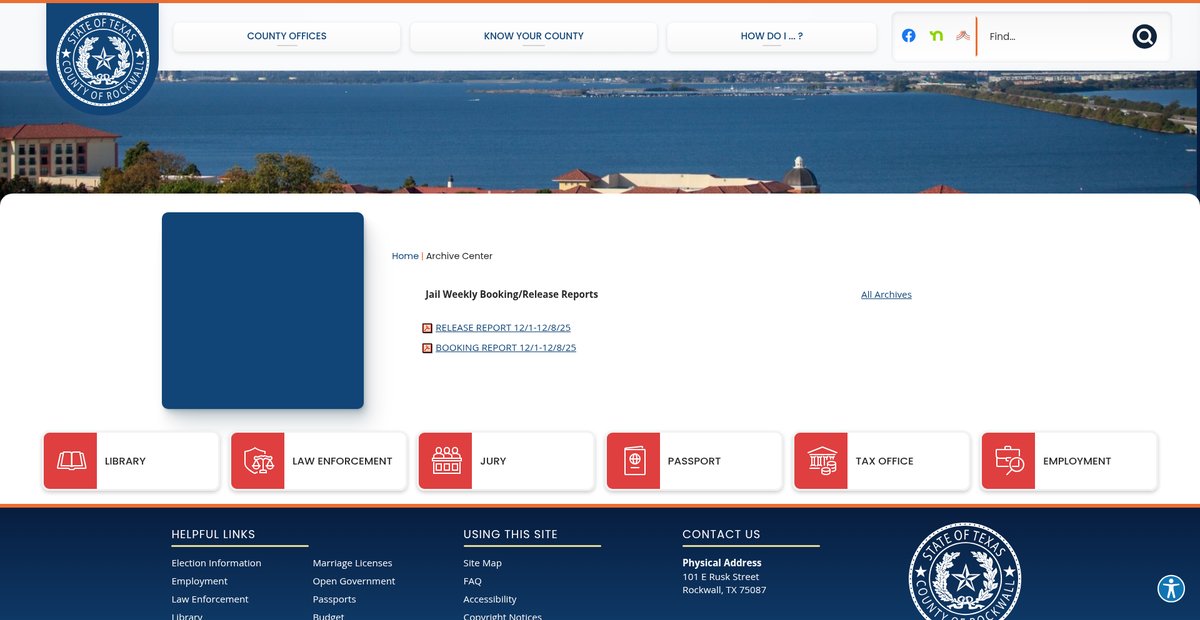
Task: Open the county Facebook page icon
Action: 908,36
